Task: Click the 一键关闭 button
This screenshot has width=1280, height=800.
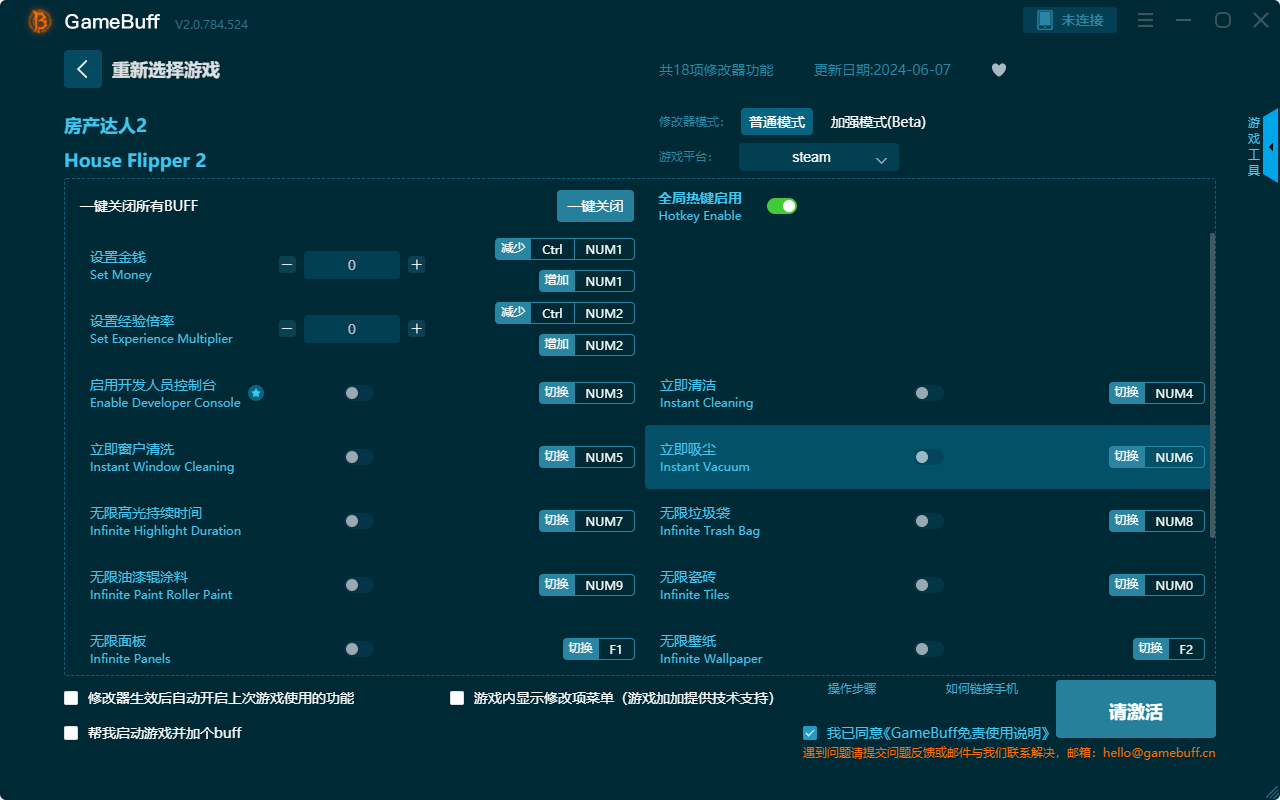Action: pyautogui.click(x=596, y=206)
